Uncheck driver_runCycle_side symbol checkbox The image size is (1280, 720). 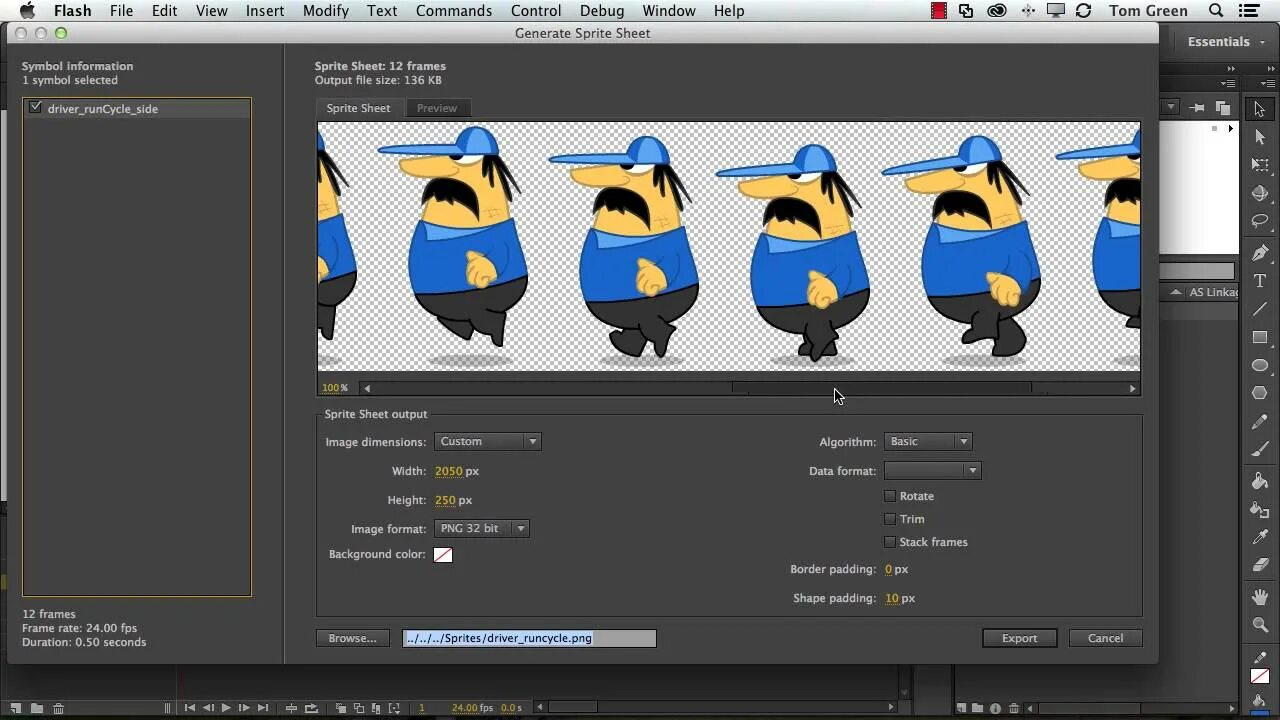[36, 108]
